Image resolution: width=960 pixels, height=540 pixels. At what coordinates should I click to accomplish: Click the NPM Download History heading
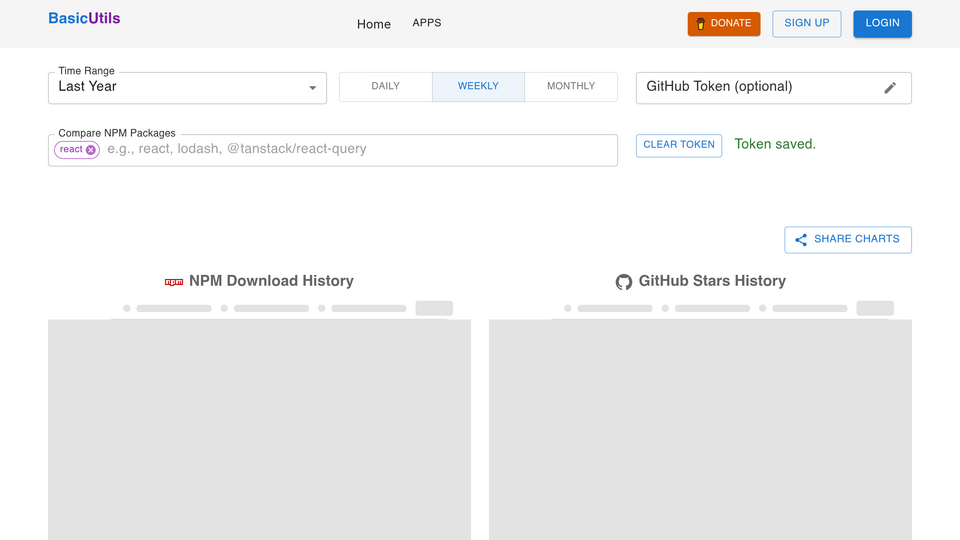tap(271, 281)
